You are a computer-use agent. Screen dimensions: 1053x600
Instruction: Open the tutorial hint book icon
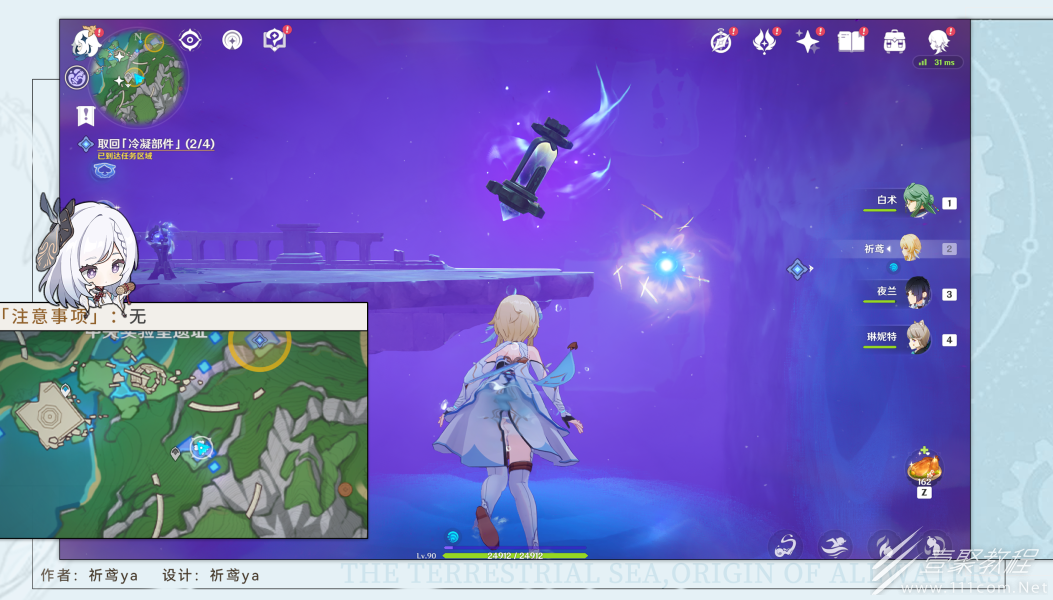pos(274,40)
